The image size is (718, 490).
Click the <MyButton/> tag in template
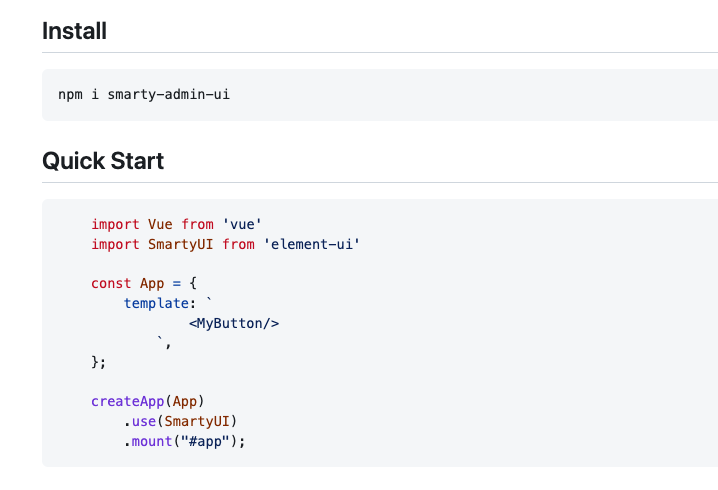pos(234,323)
